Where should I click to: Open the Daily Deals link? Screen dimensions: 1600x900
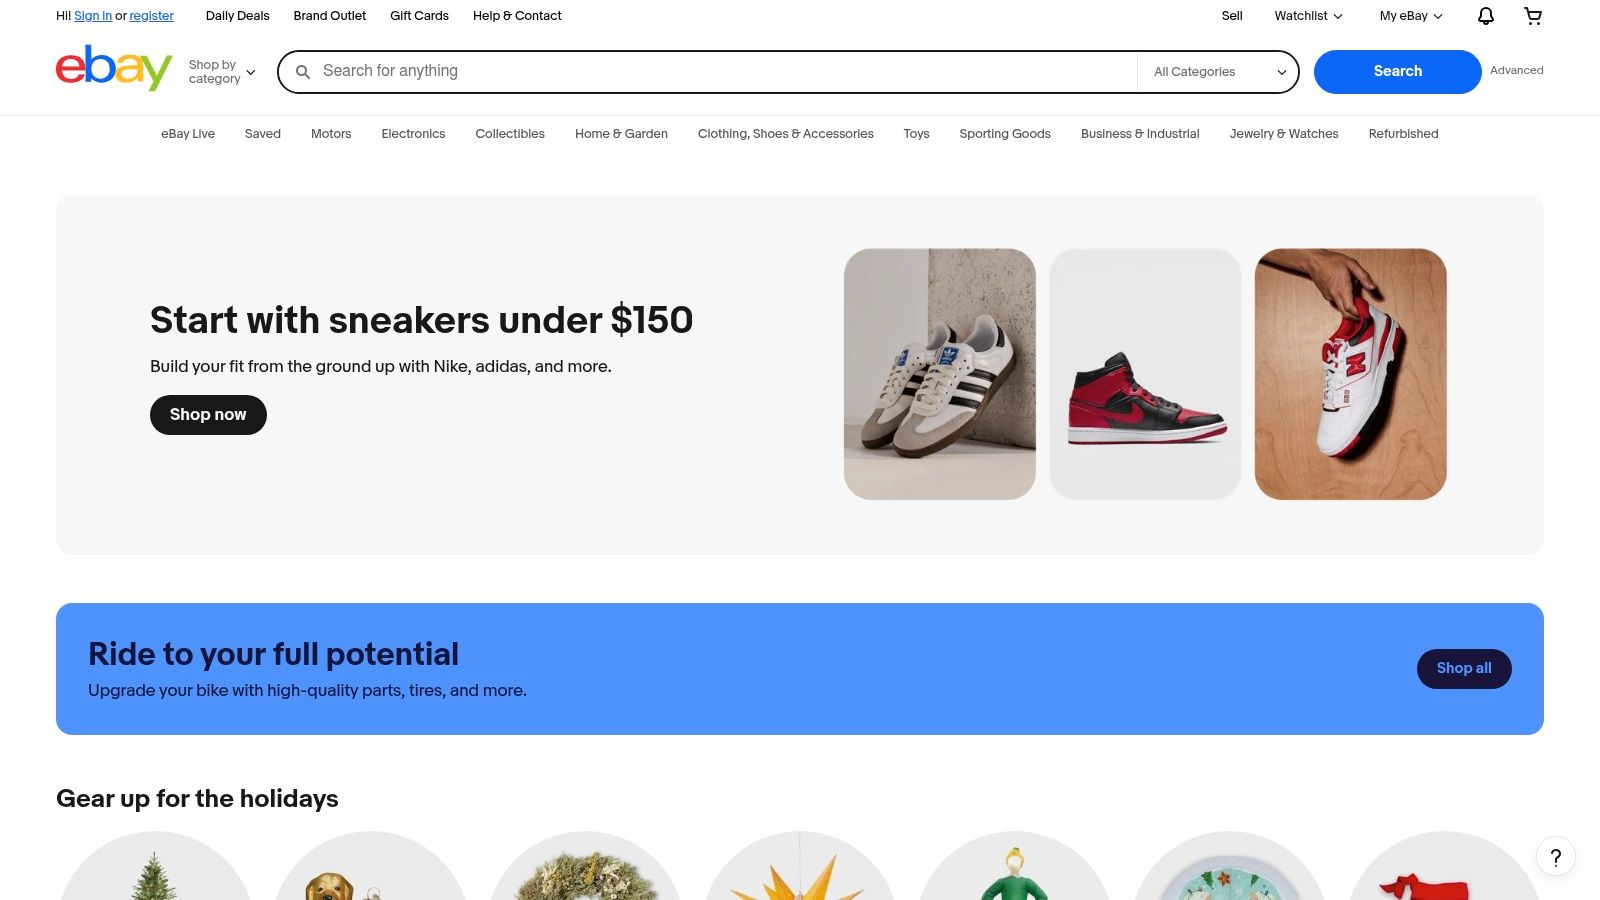[237, 16]
